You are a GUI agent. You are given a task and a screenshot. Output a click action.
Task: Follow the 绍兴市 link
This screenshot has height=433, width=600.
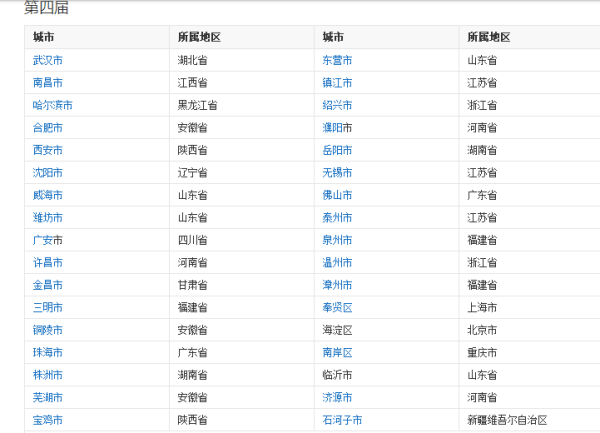click(337, 105)
